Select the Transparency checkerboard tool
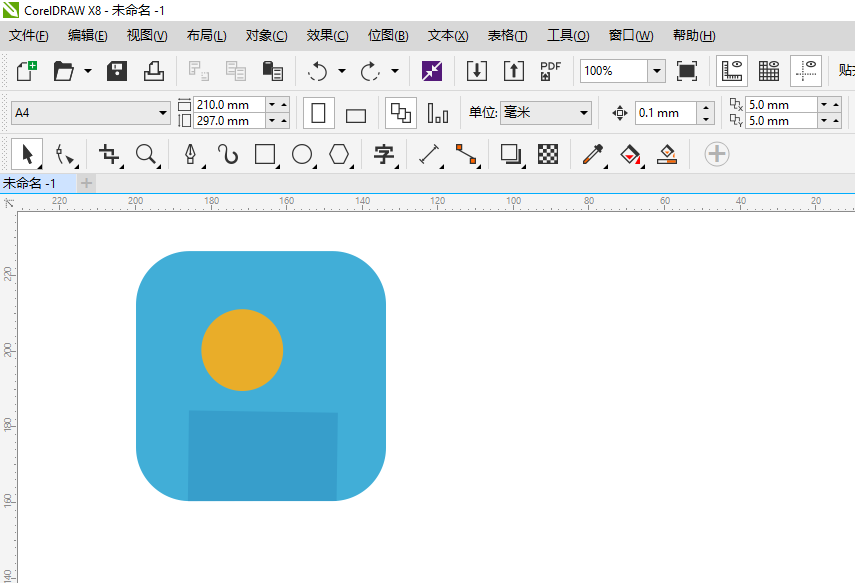 pos(548,154)
